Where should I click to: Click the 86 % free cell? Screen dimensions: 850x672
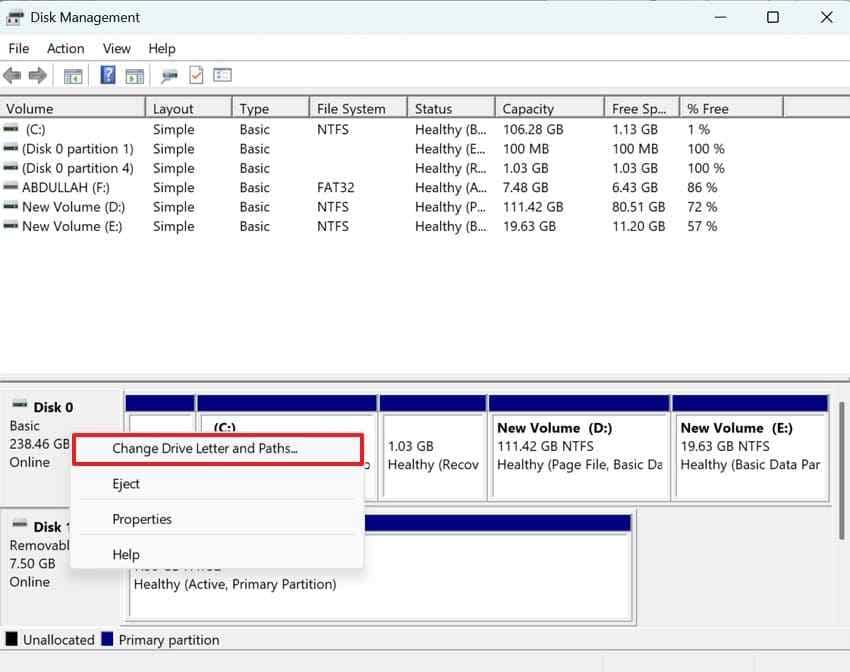702,188
